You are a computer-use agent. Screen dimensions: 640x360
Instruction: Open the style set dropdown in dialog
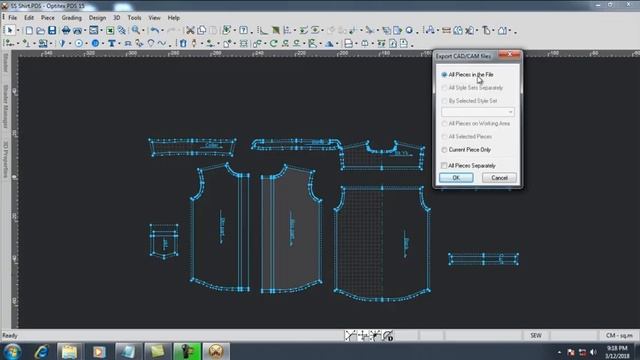tap(478, 112)
